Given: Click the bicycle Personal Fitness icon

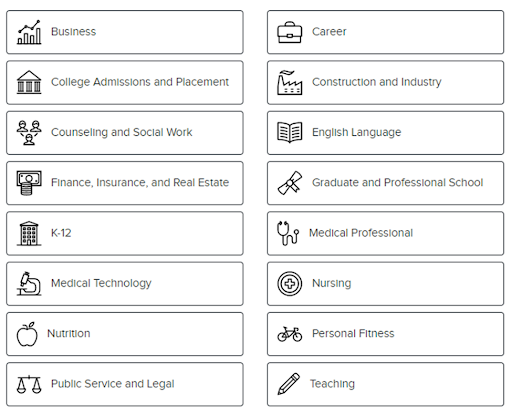Looking at the screenshot, I should tap(290, 334).
